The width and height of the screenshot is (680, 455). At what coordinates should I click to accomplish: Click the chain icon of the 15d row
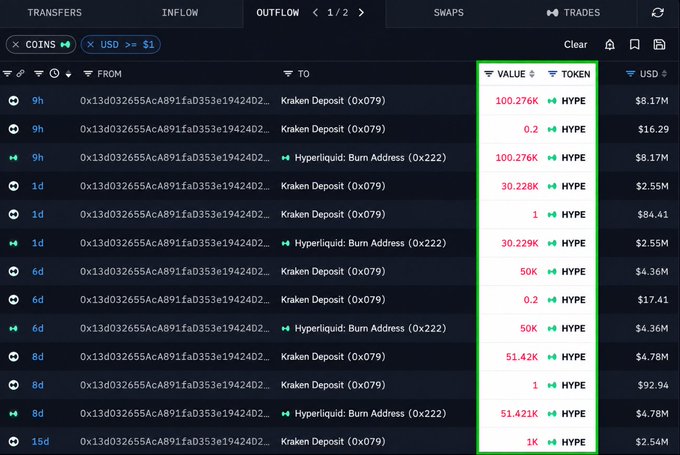(13, 442)
